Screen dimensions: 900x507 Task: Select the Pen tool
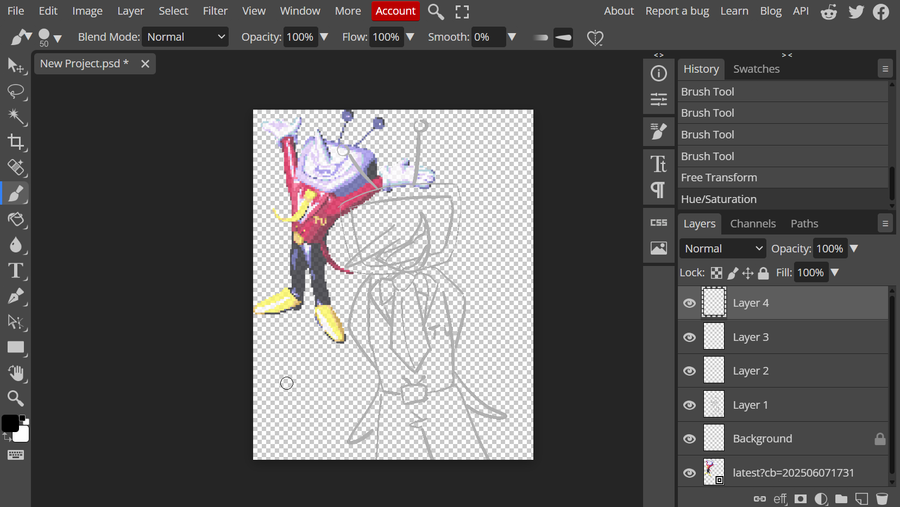tap(15, 296)
